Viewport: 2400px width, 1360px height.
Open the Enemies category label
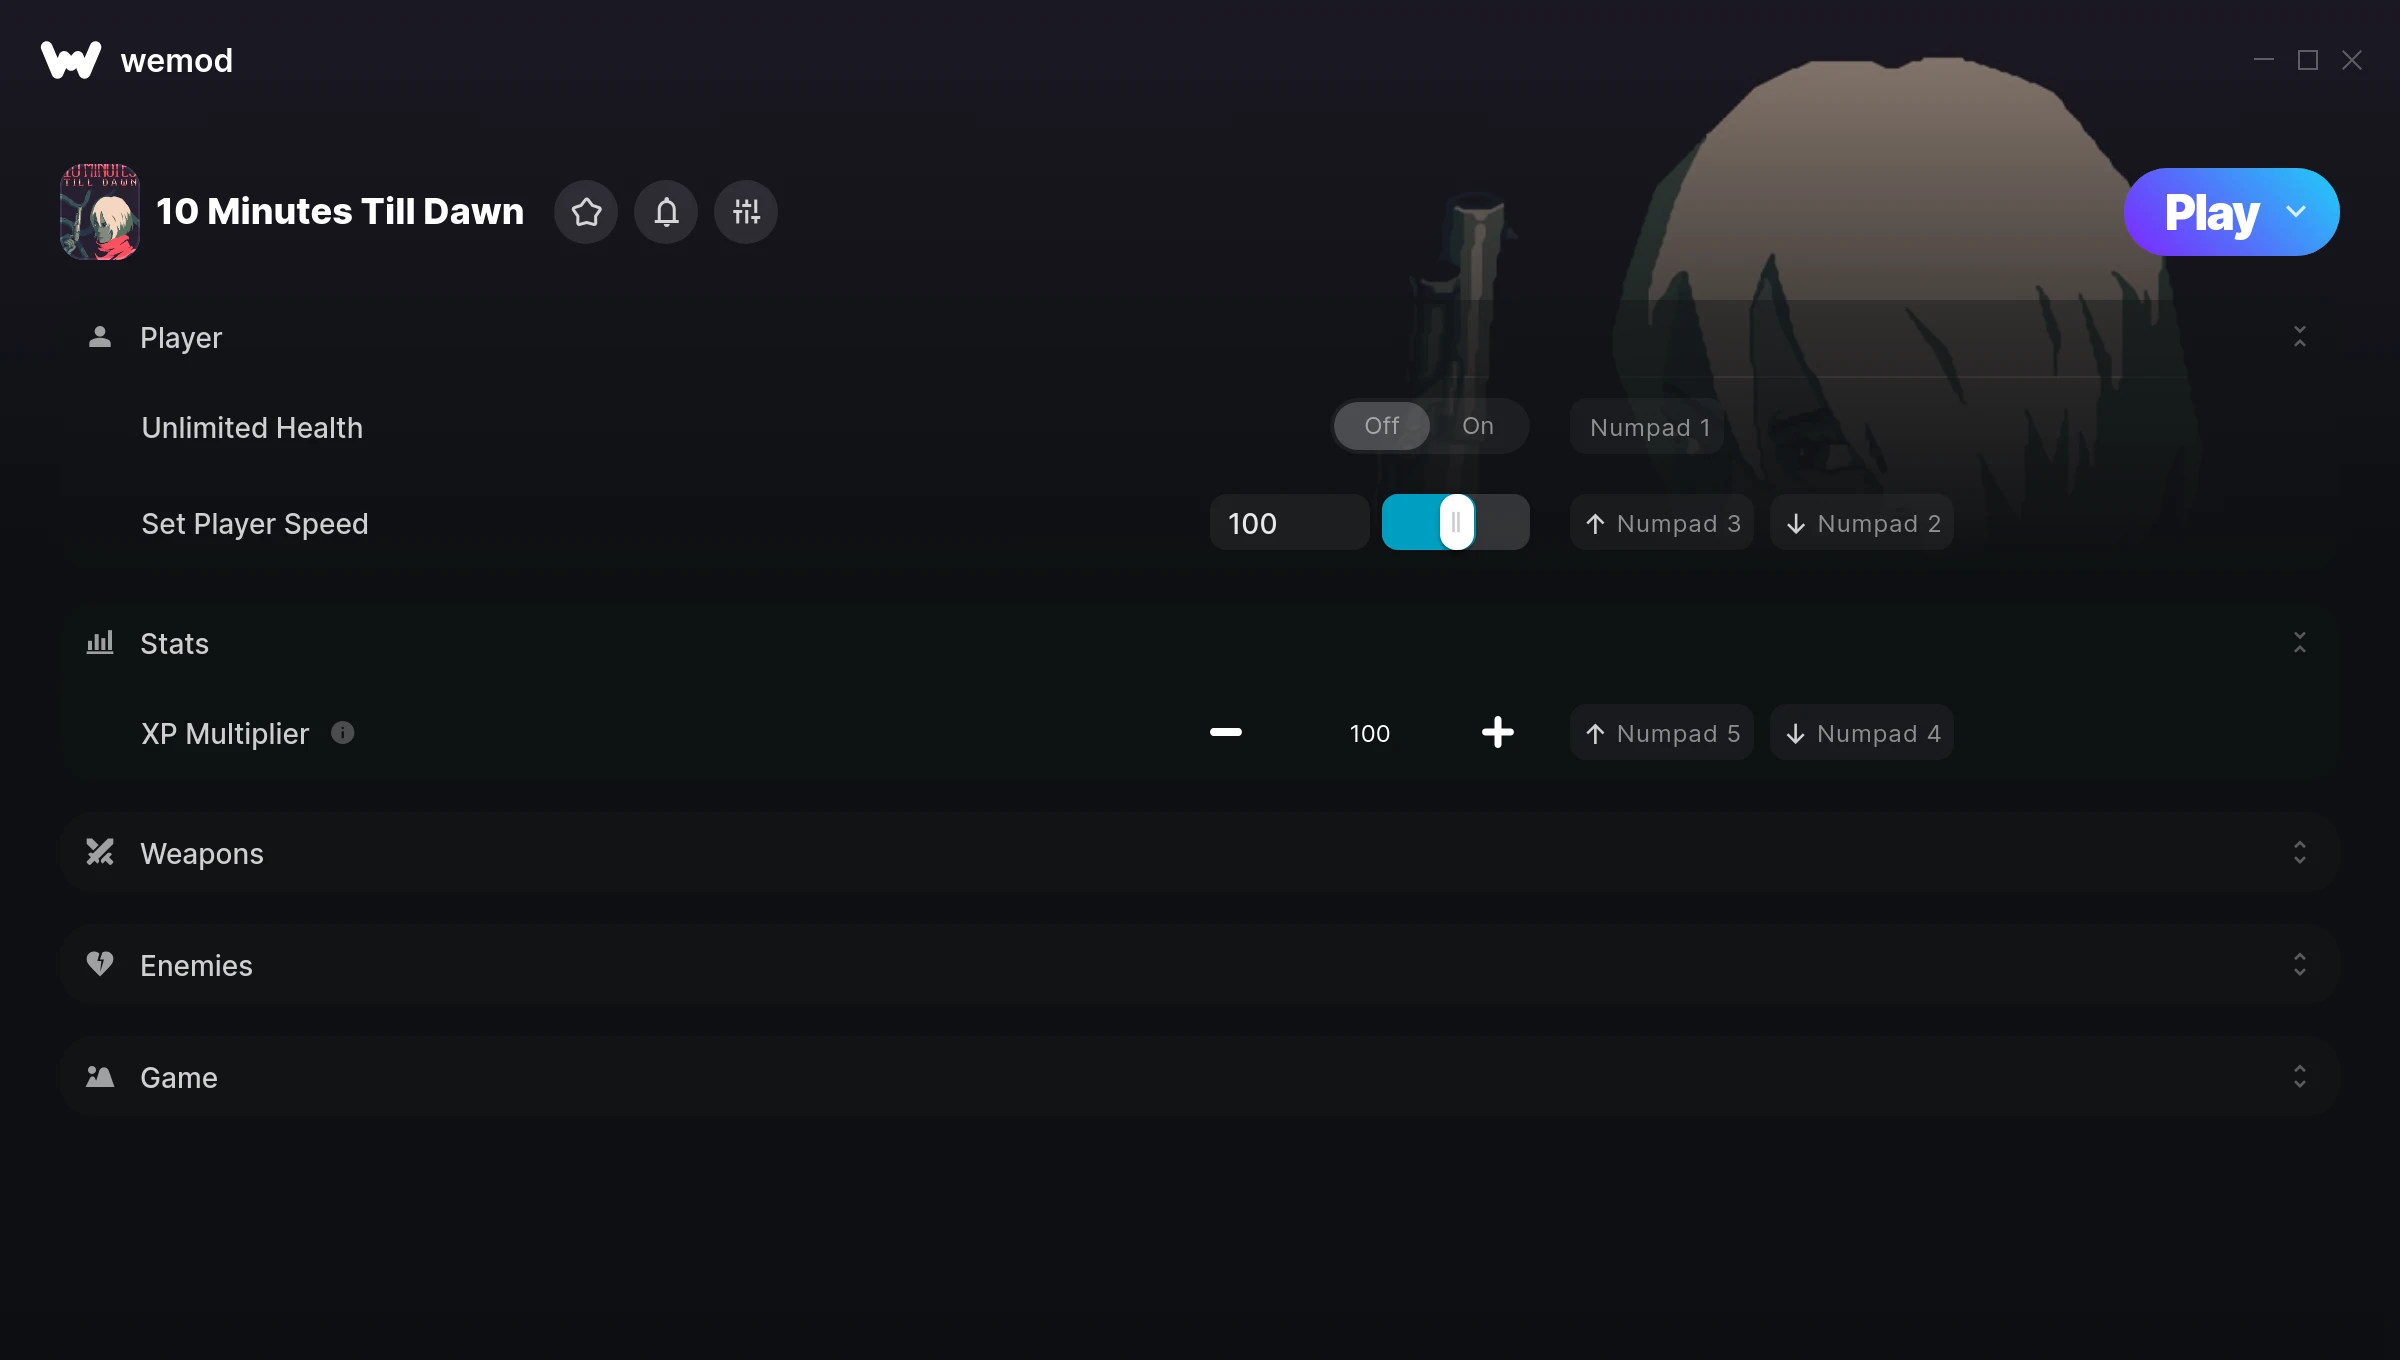click(x=196, y=966)
